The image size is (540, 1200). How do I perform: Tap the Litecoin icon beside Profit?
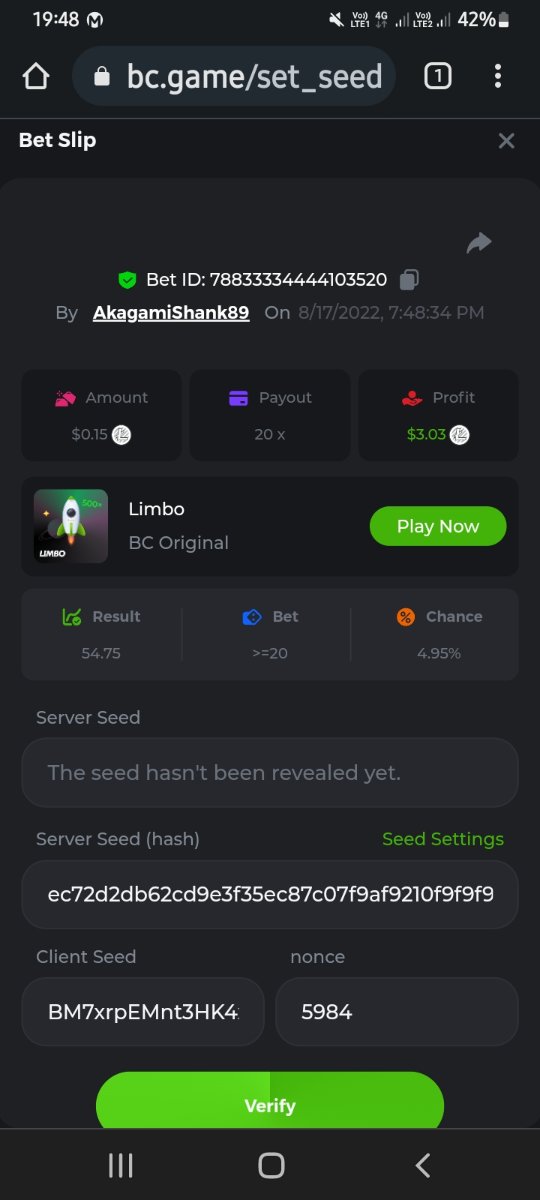coord(459,434)
